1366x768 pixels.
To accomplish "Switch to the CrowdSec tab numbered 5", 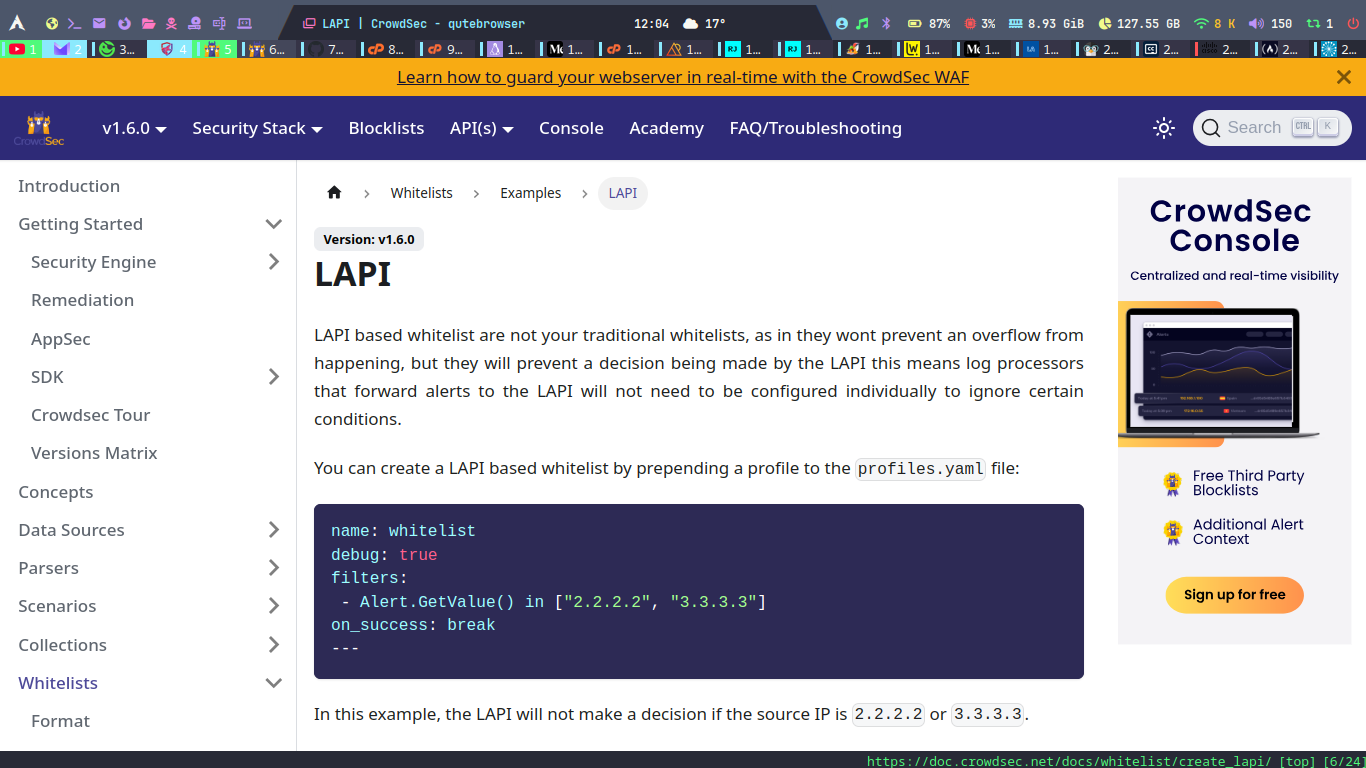I will click(x=215, y=48).
